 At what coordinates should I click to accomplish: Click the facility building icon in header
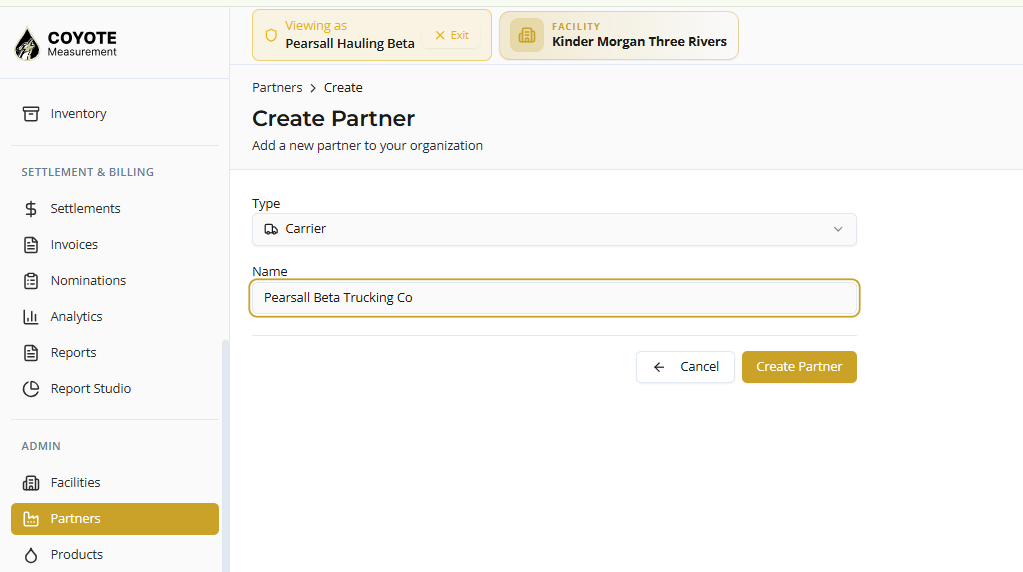[527, 35]
